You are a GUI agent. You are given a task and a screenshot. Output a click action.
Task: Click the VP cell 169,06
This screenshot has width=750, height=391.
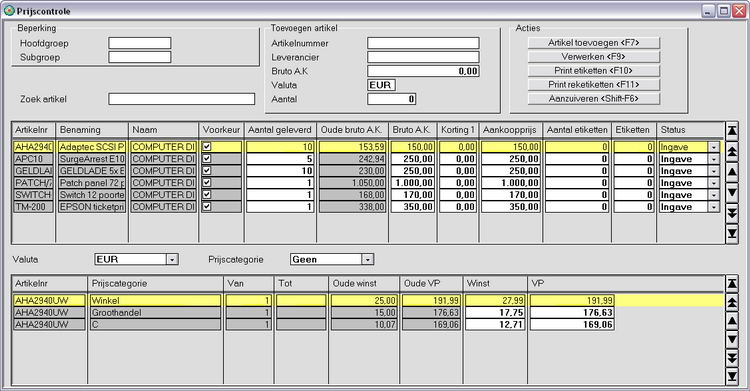click(x=572, y=324)
